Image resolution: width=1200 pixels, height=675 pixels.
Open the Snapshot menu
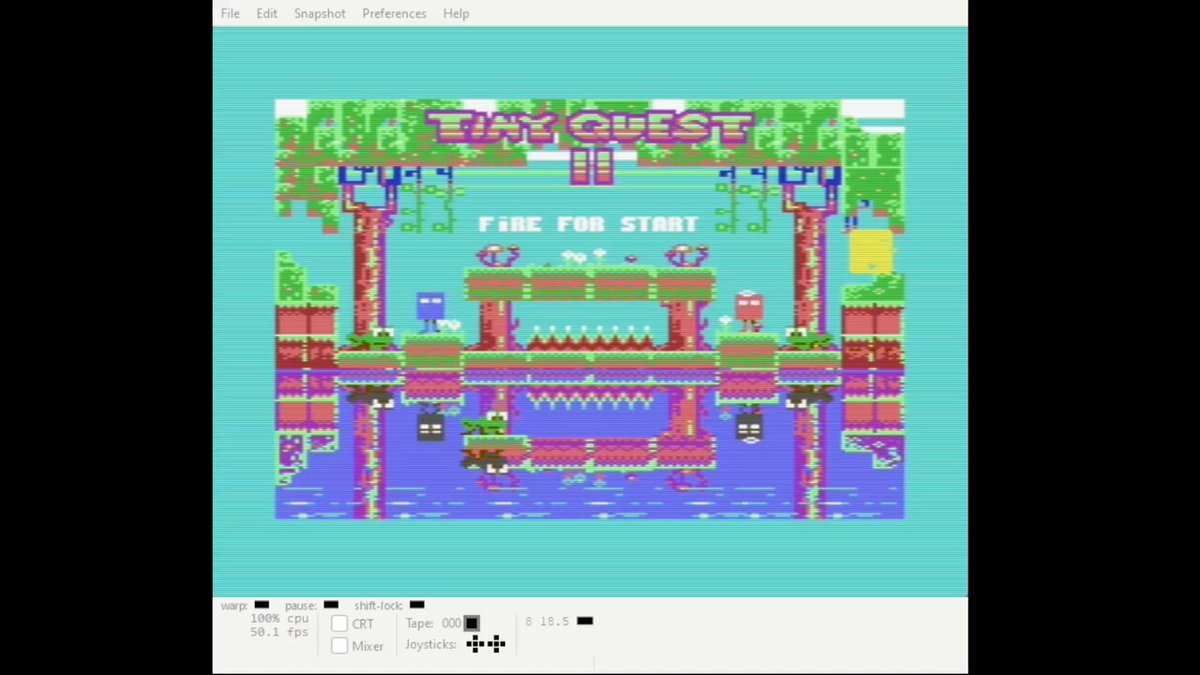319,13
